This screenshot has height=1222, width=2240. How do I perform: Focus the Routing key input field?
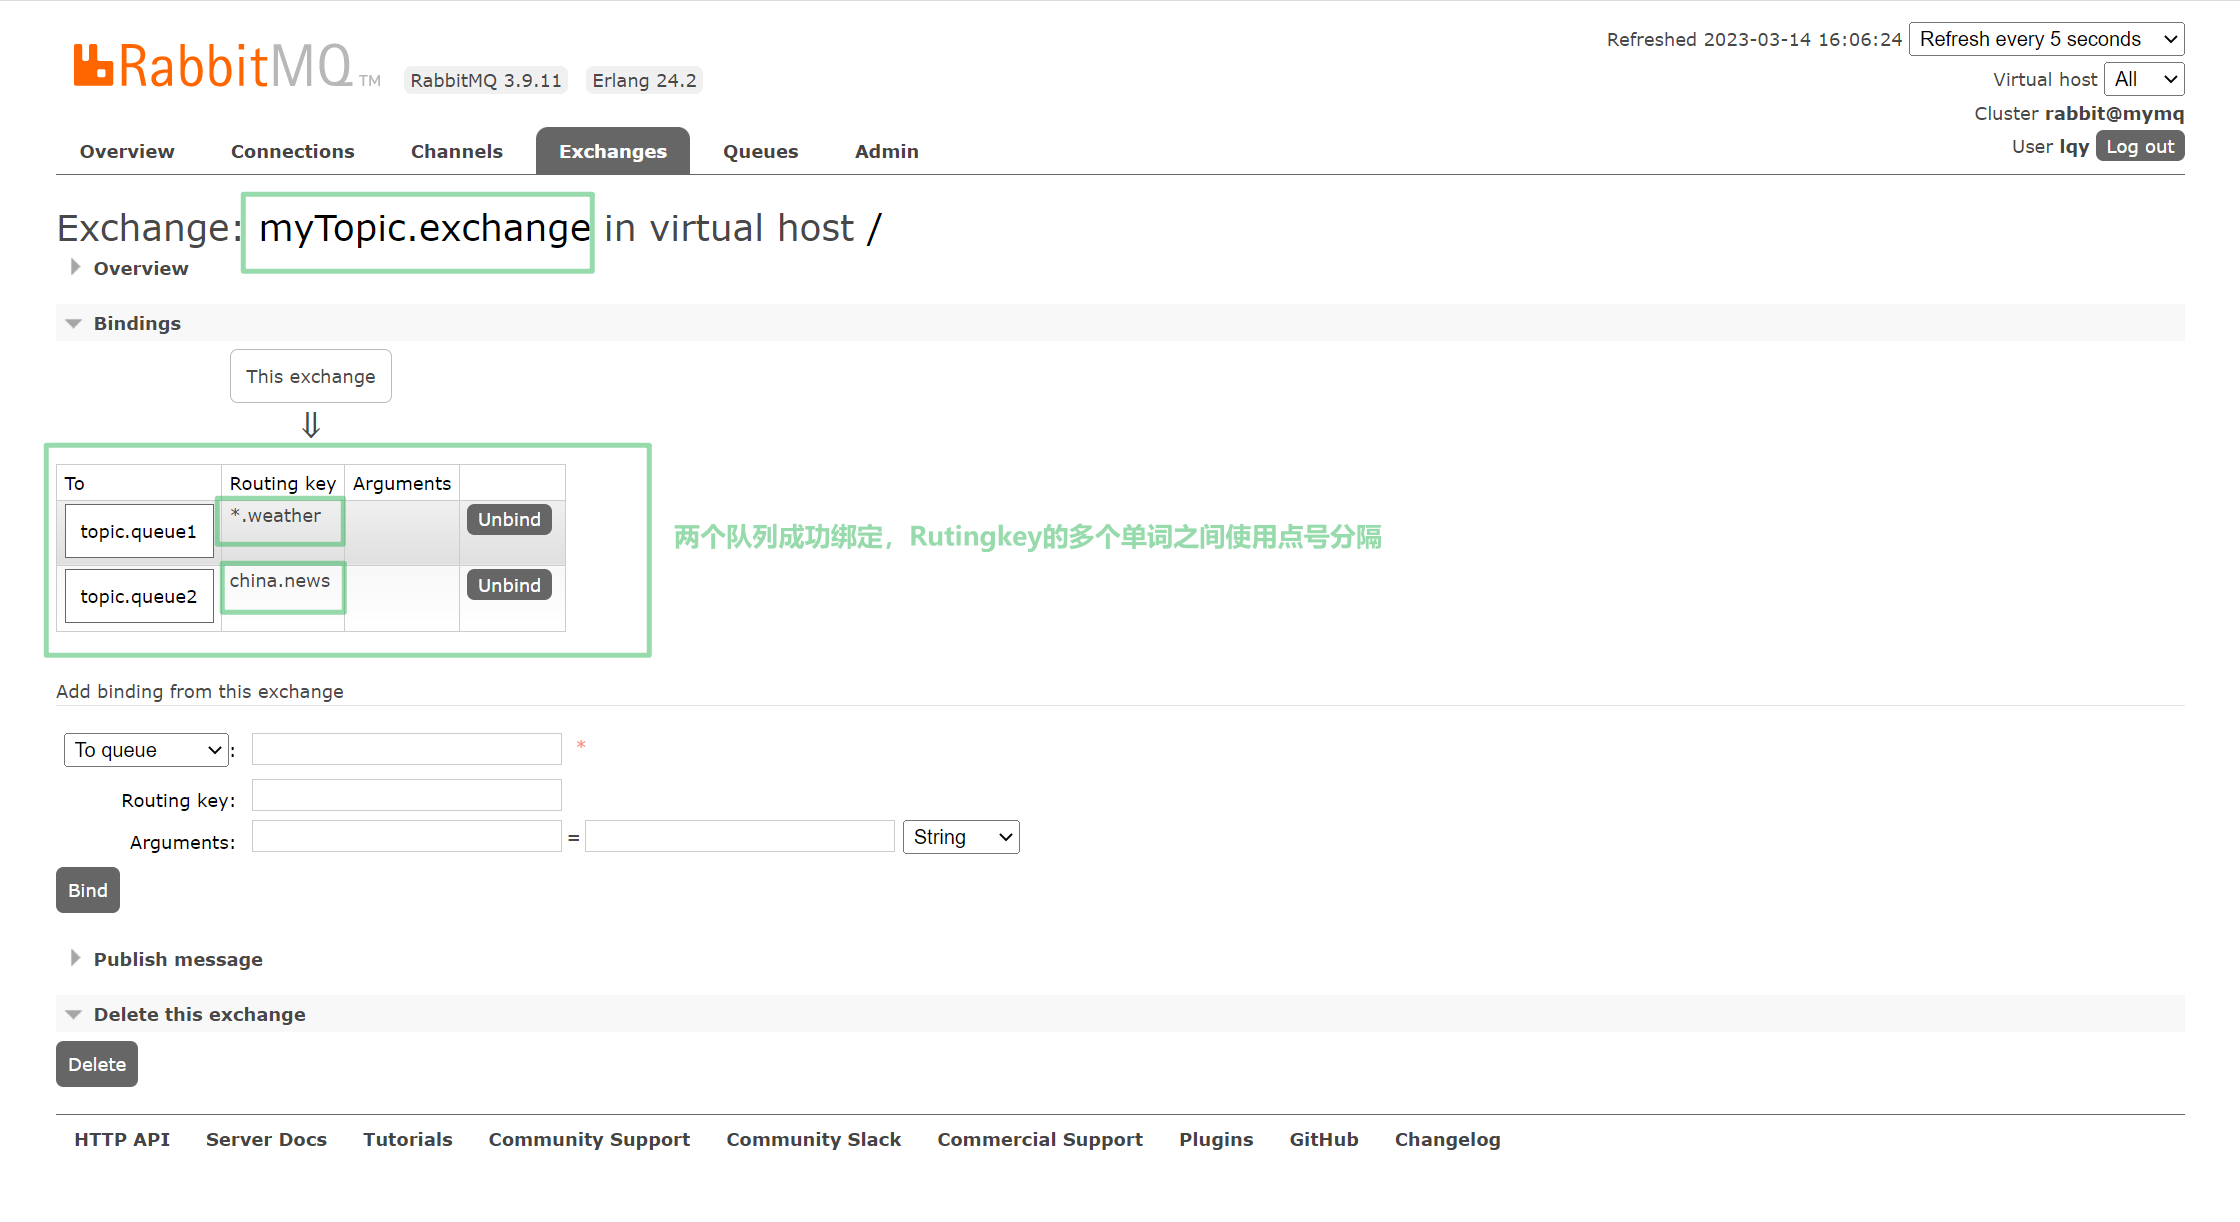coord(406,796)
